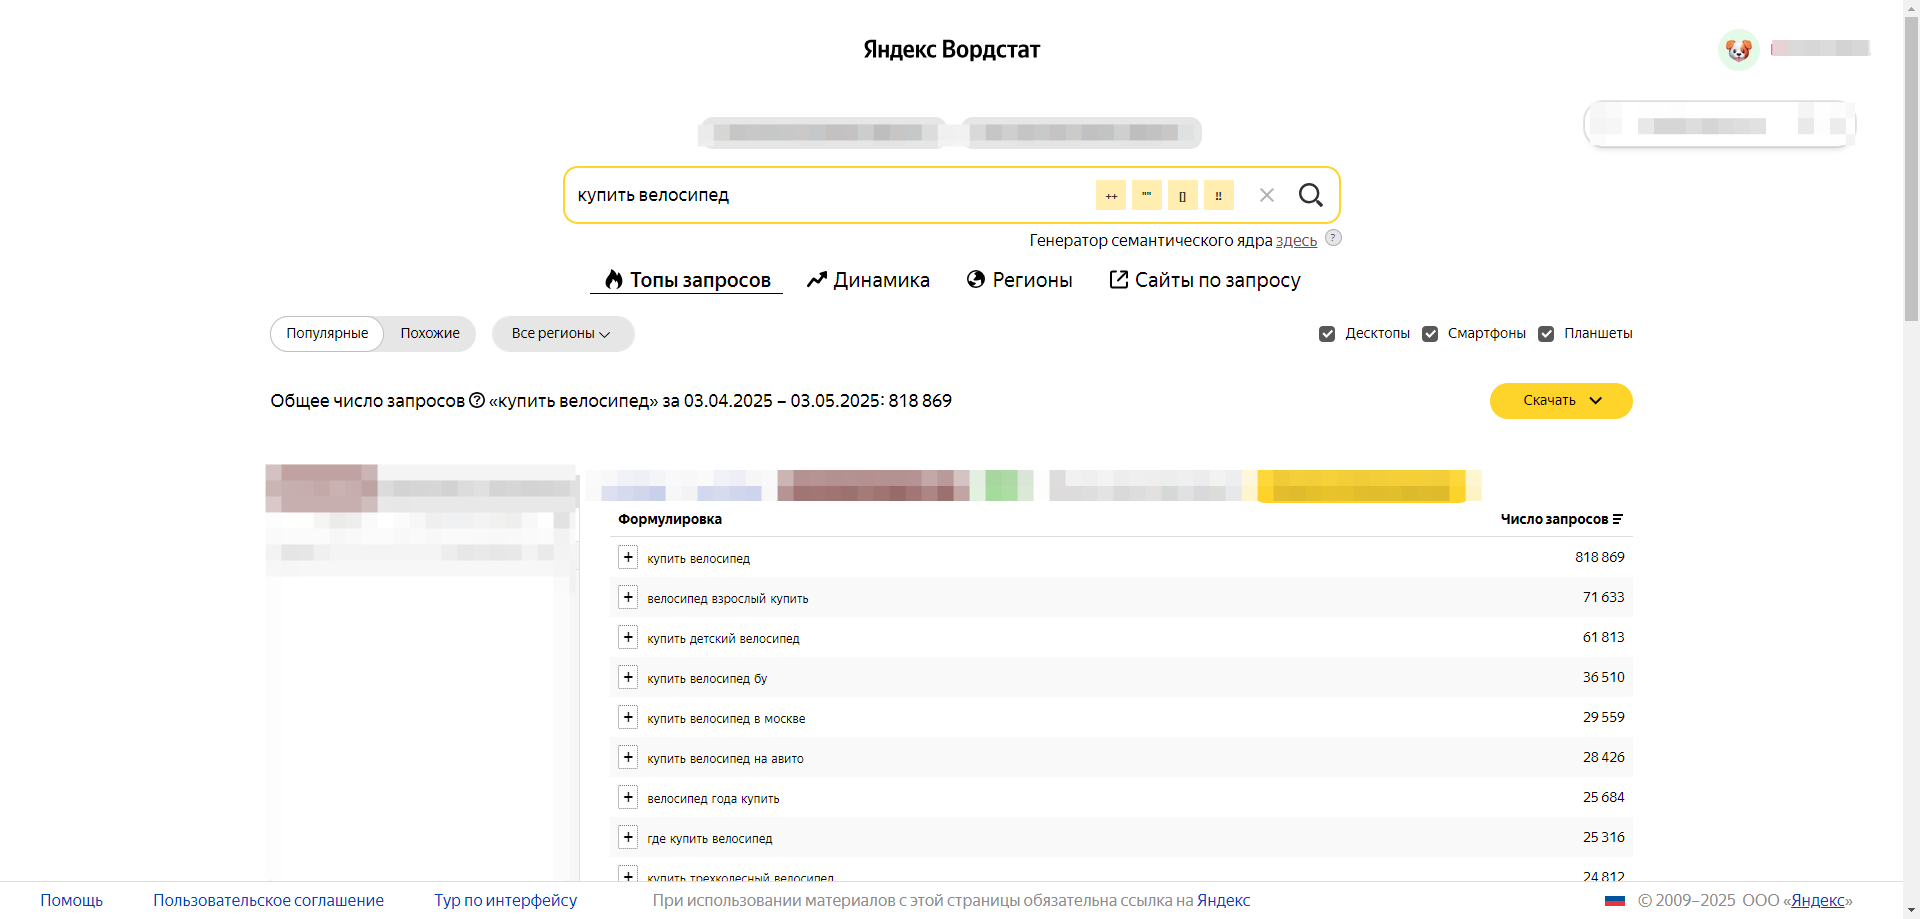Expand the 'купить велосипед на авито' row

tap(628, 757)
